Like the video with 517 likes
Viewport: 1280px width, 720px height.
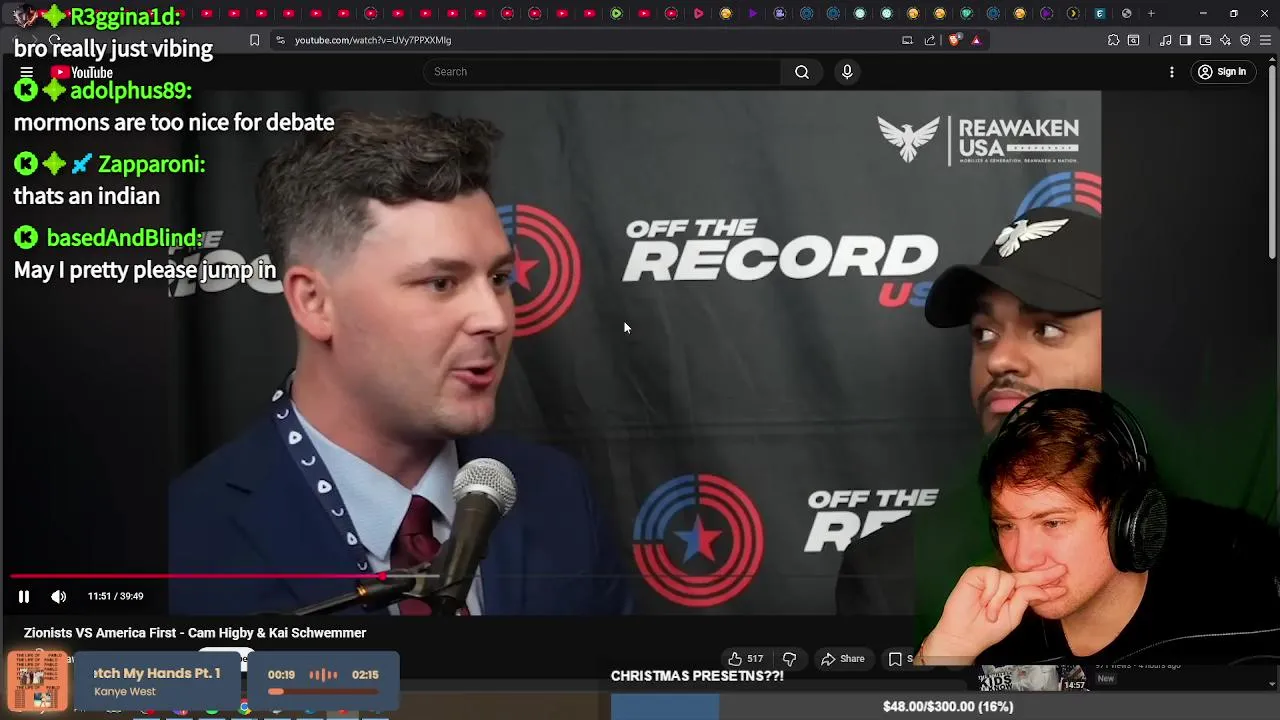click(x=745, y=659)
